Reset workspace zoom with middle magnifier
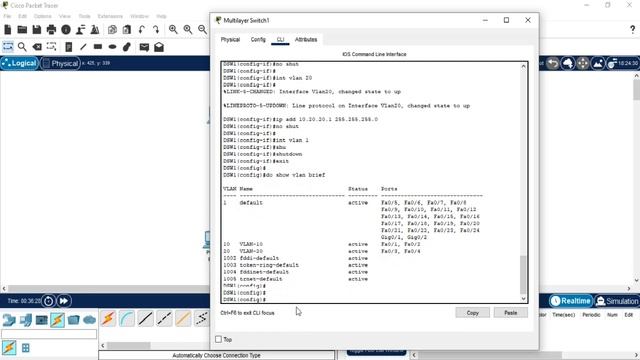The image size is (640, 360). [188, 29]
